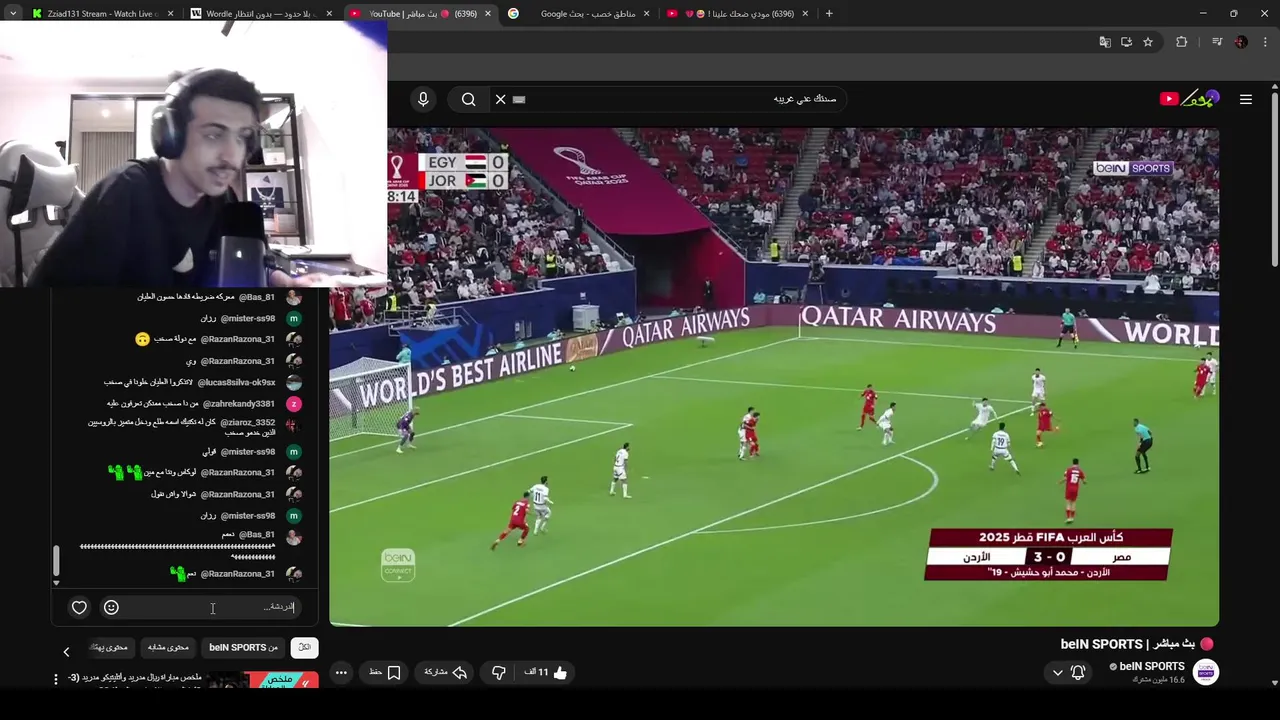The height and width of the screenshot is (720, 1280).
Task: Open the Chrome three-dot menu
Action: click(1265, 42)
